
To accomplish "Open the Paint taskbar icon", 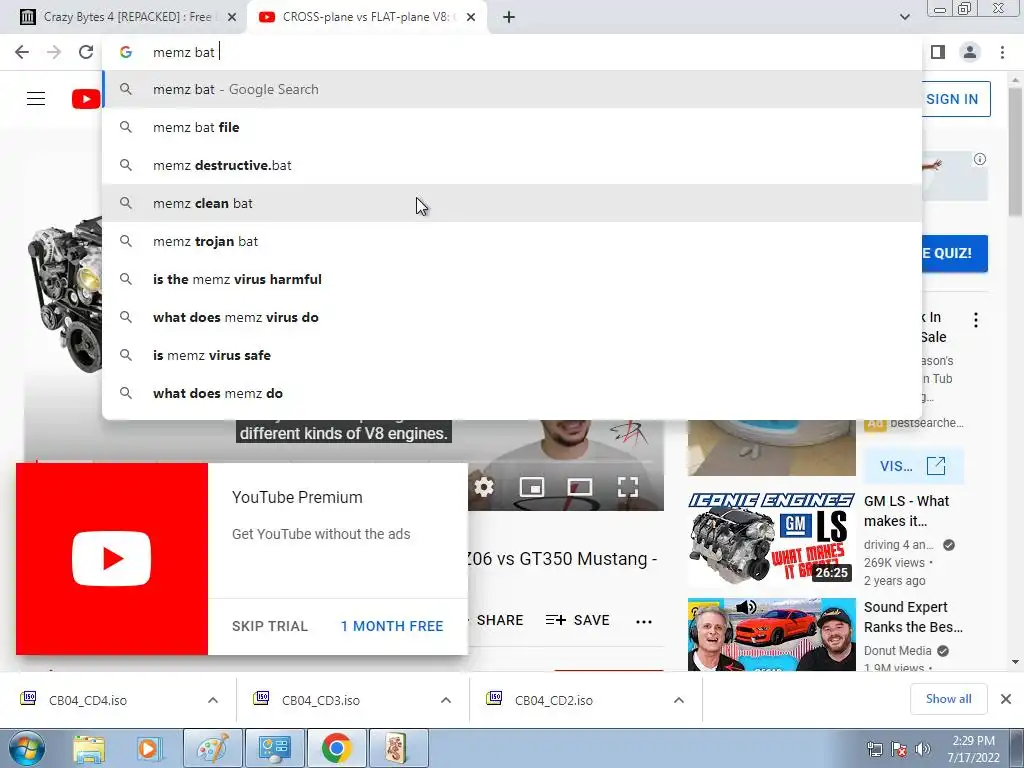I will pyautogui.click(x=213, y=748).
